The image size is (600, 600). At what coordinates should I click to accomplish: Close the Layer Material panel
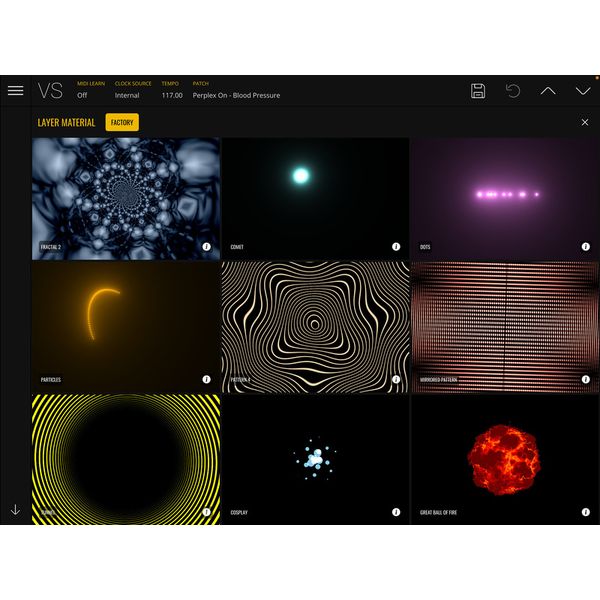(x=585, y=122)
